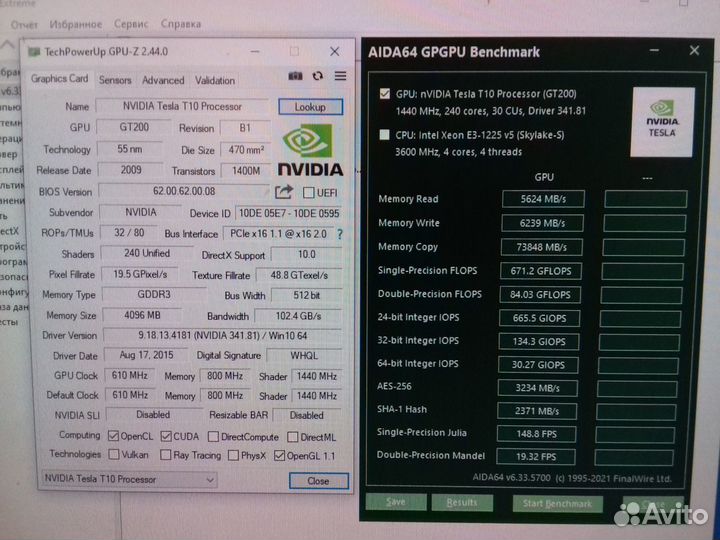Check the CPU Intel Xeon benchmark checkbox

click(x=384, y=135)
